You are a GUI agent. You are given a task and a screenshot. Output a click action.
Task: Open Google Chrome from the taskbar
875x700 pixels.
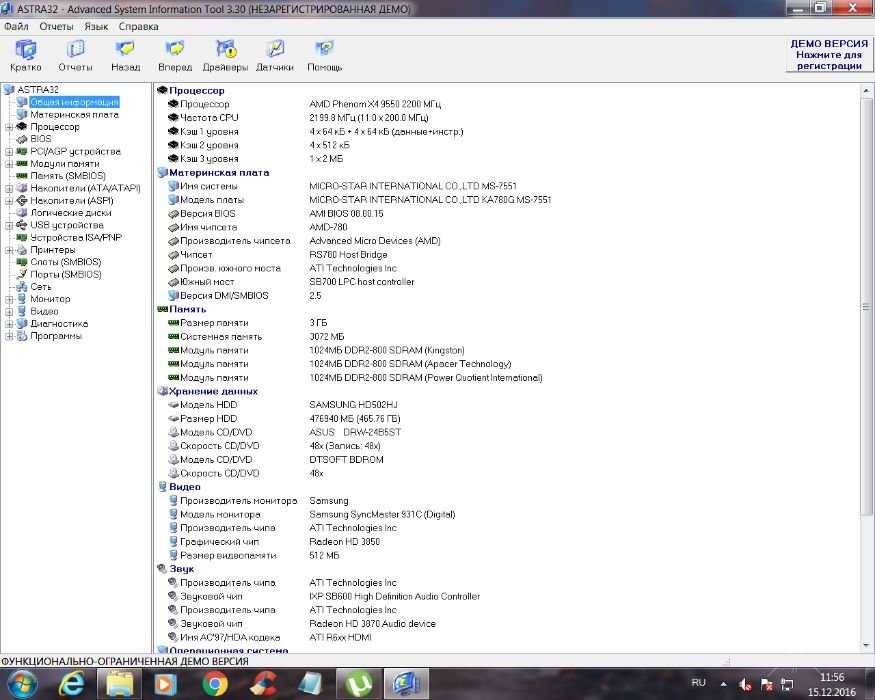tap(215, 684)
